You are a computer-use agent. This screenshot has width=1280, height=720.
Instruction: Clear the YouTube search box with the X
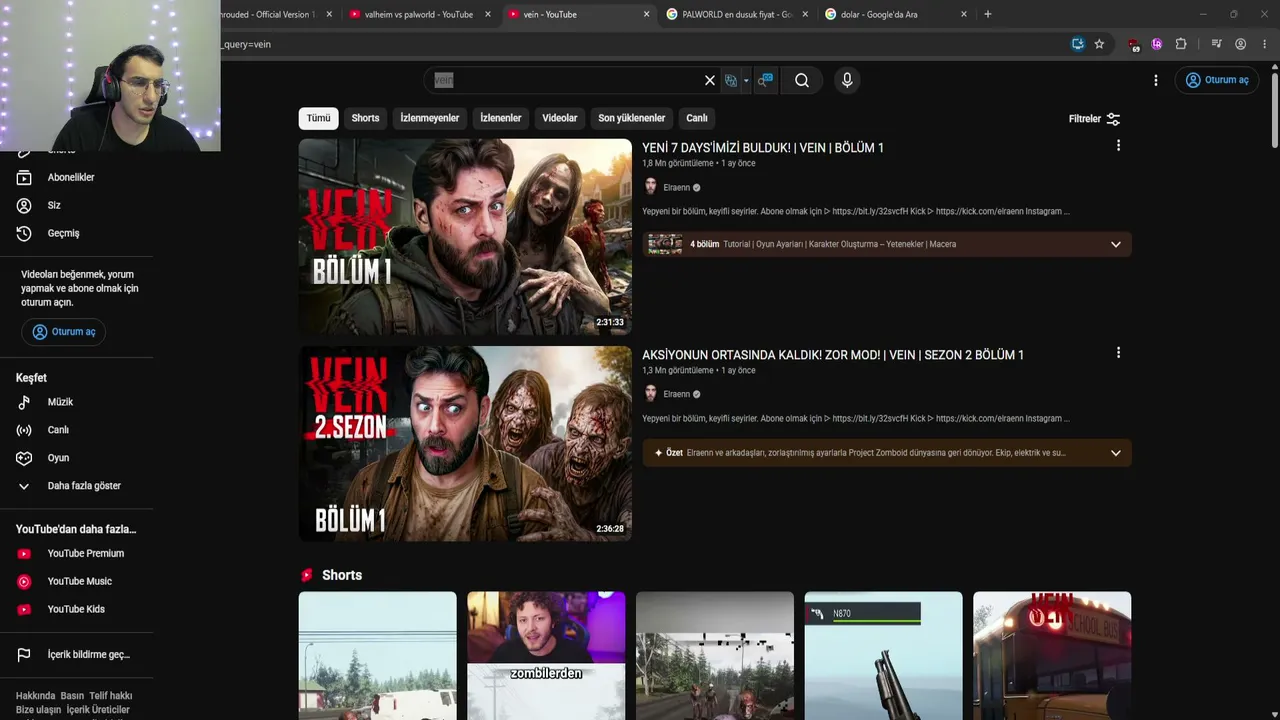point(710,80)
